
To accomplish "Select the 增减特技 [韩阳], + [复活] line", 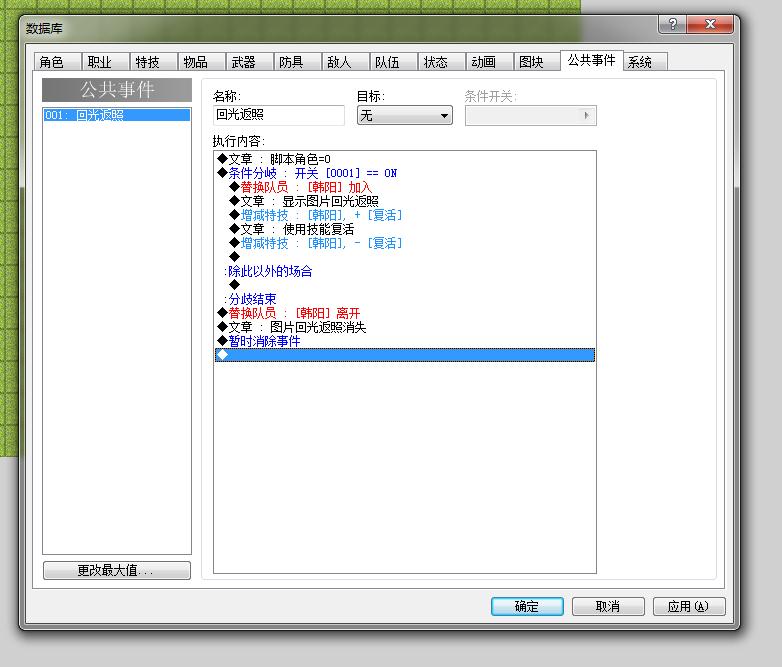I will 404,215.
